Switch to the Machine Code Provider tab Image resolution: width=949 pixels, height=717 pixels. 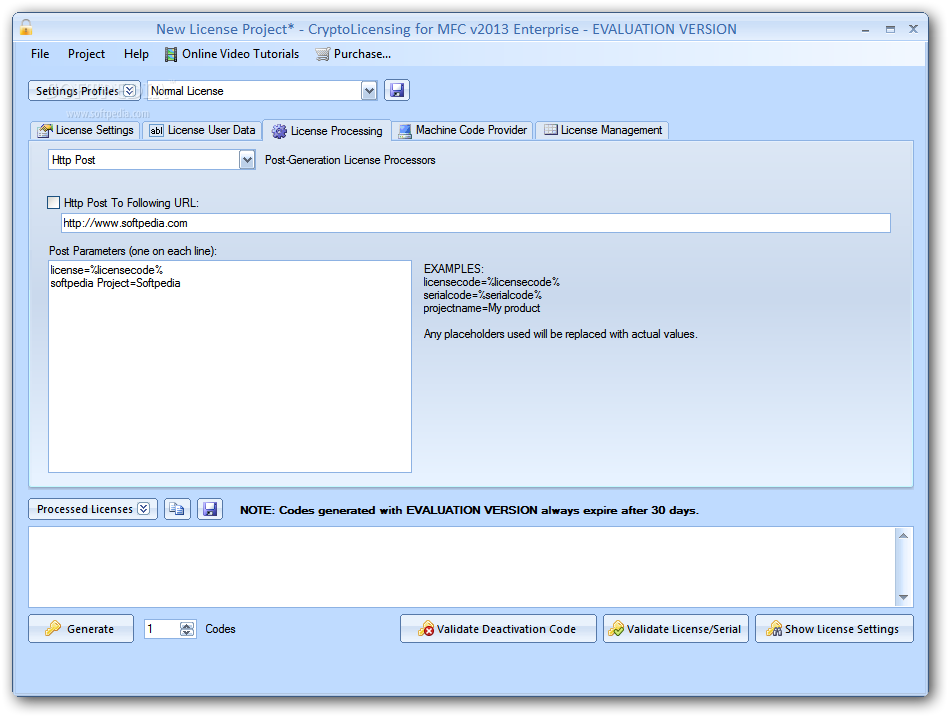[x=462, y=130]
